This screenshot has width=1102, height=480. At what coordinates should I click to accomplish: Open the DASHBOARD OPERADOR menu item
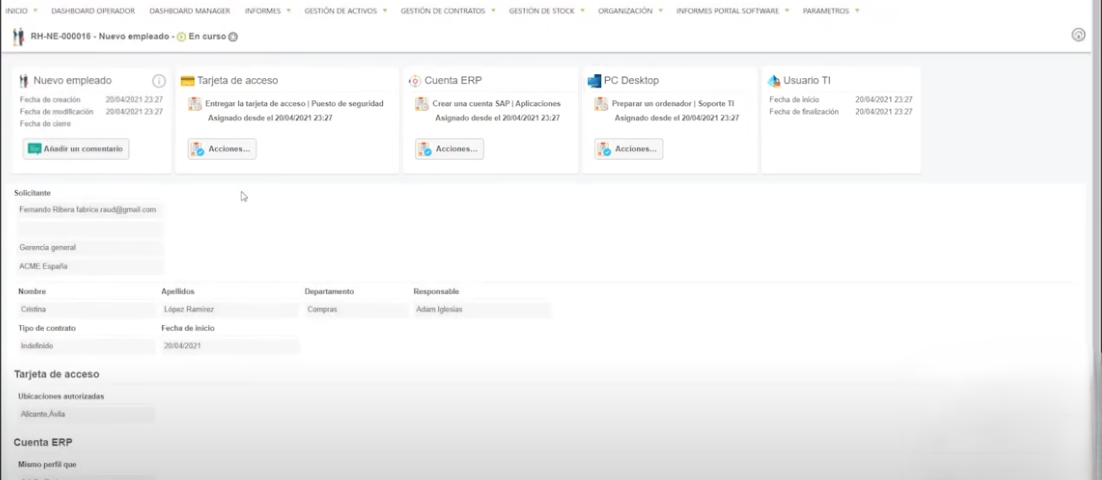click(93, 11)
